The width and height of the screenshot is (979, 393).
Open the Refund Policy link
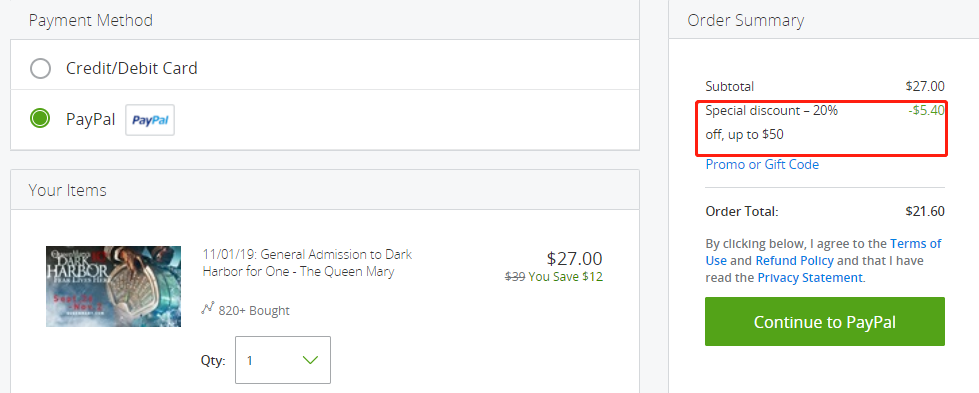794,261
